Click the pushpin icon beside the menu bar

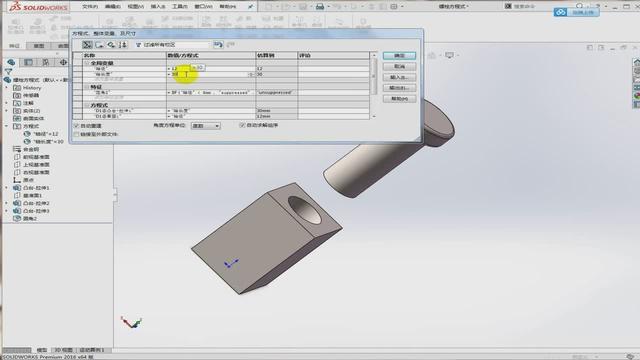click(x=251, y=7)
